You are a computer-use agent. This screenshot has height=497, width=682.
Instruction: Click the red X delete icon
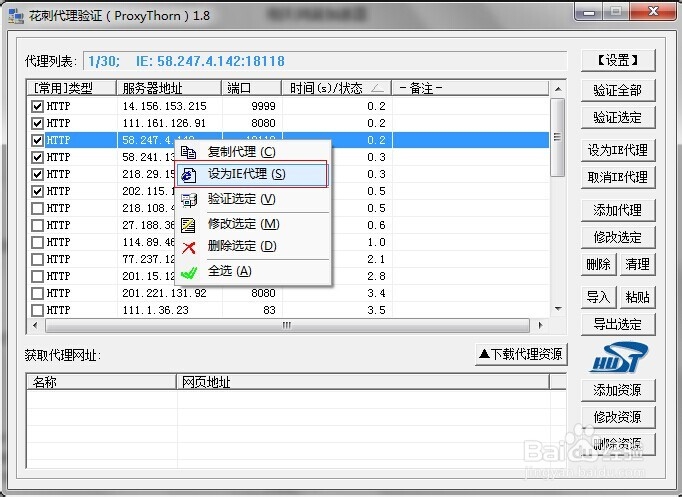(x=188, y=248)
